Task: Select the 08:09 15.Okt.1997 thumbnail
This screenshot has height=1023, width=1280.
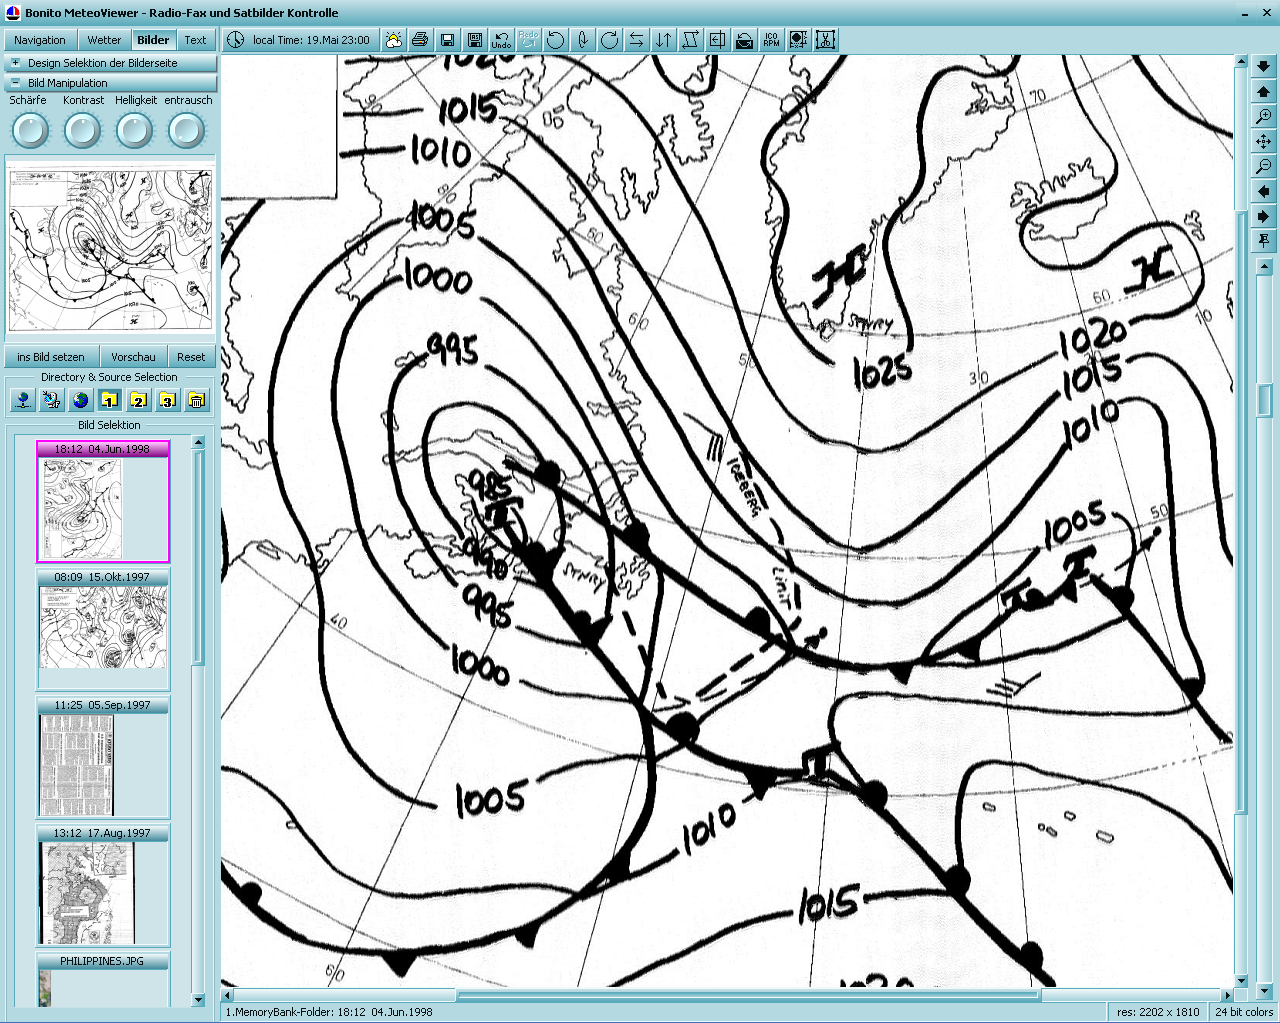Action: tap(103, 627)
